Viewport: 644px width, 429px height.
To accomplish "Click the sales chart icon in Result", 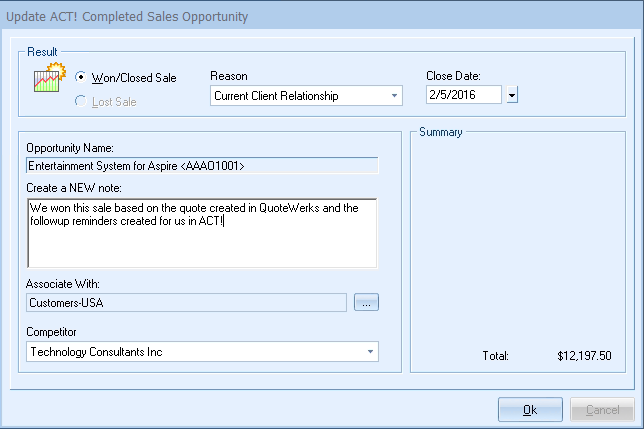I will 50,78.
